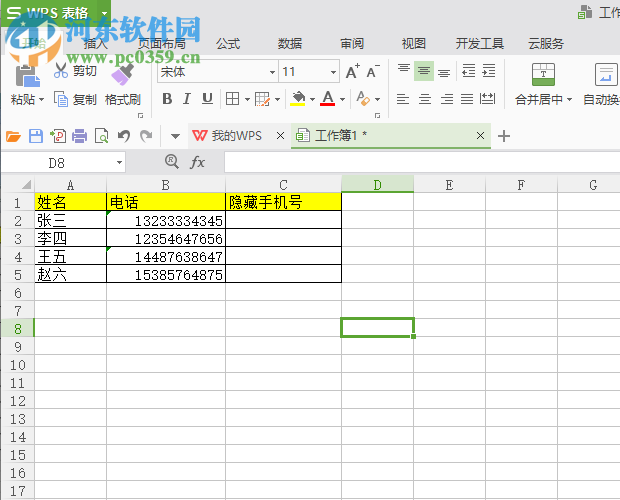This screenshot has width=620, height=500.
Task: Apply borders with the border icon
Action: (232, 98)
